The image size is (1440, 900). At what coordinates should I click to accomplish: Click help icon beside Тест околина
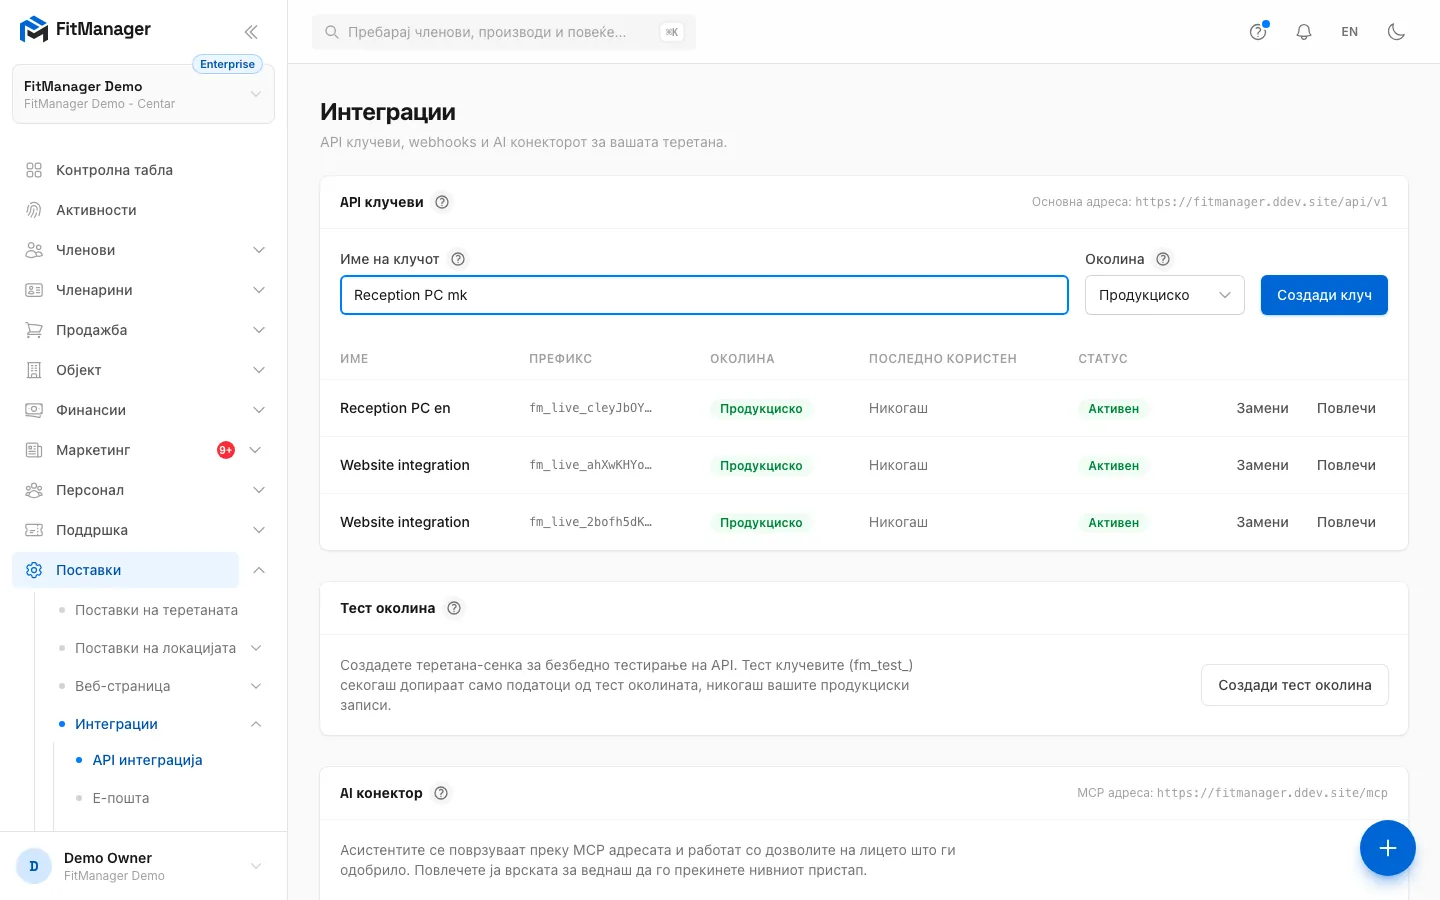tap(454, 608)
